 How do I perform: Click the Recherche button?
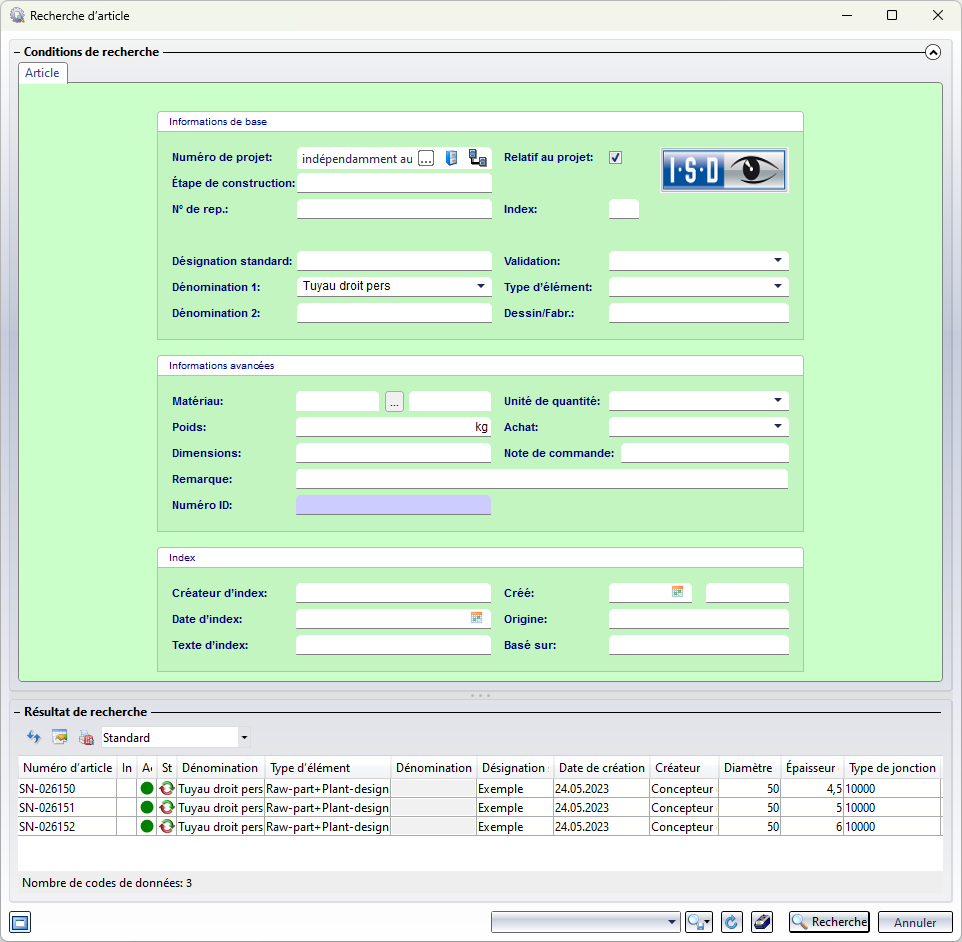coord(829,922)
